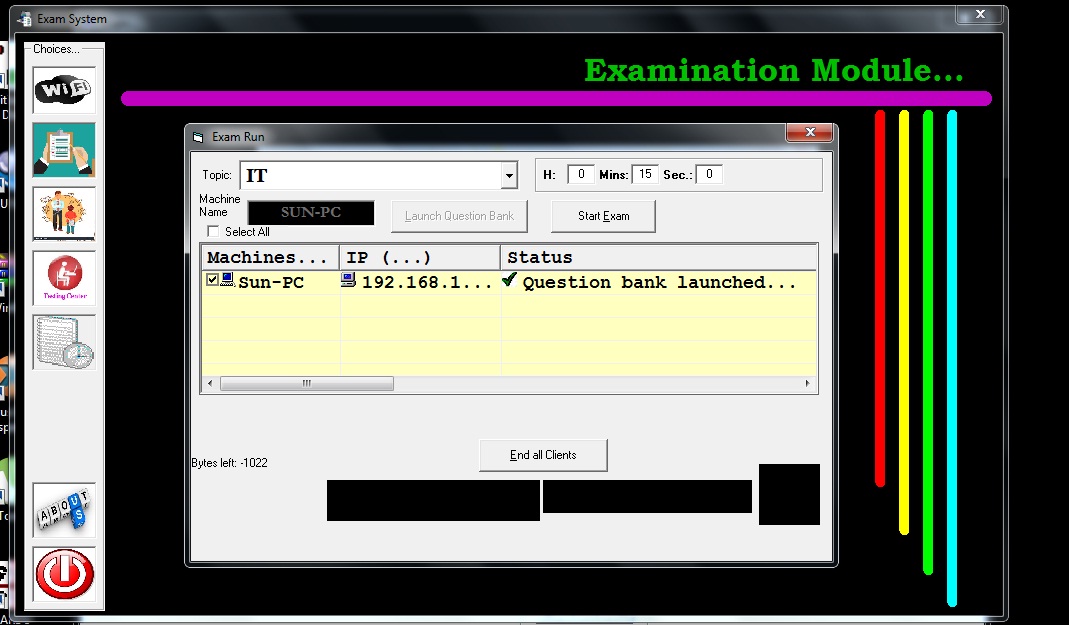Click the Sec. input field

[709, 174]
